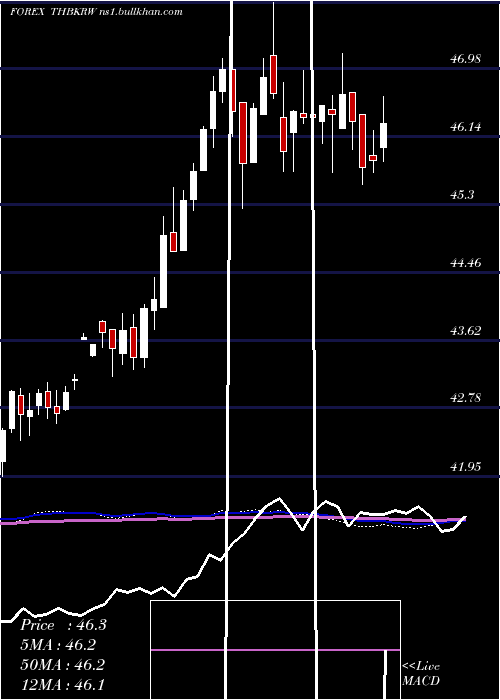Click the 5MA : 46.2 value

pyautogui.click(x=58, y=645)
